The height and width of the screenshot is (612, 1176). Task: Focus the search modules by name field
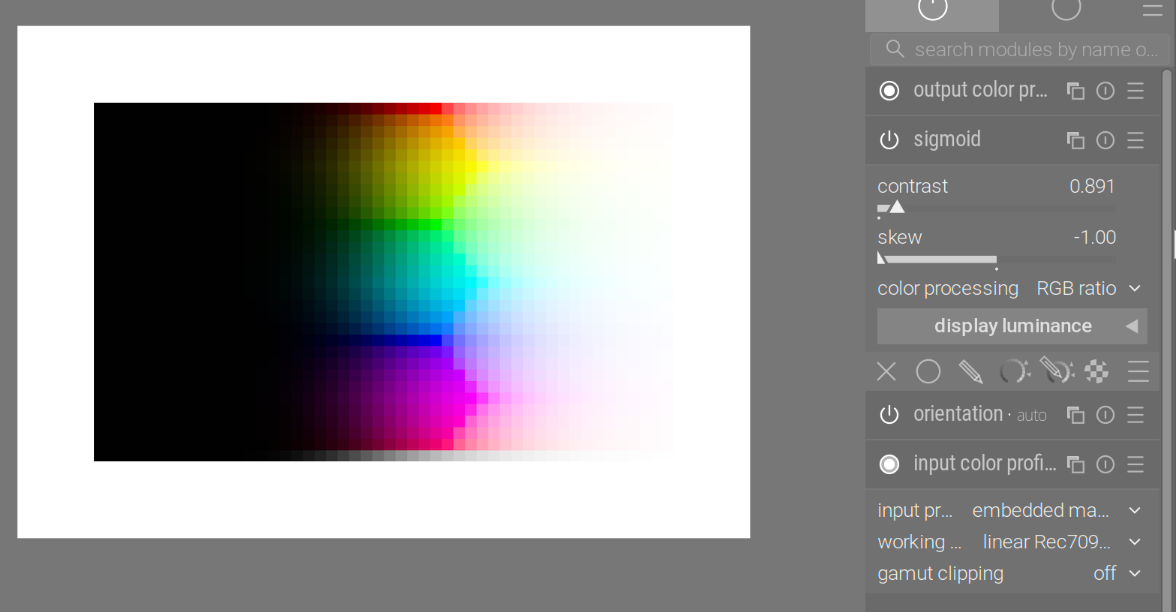pos(1018,50)
